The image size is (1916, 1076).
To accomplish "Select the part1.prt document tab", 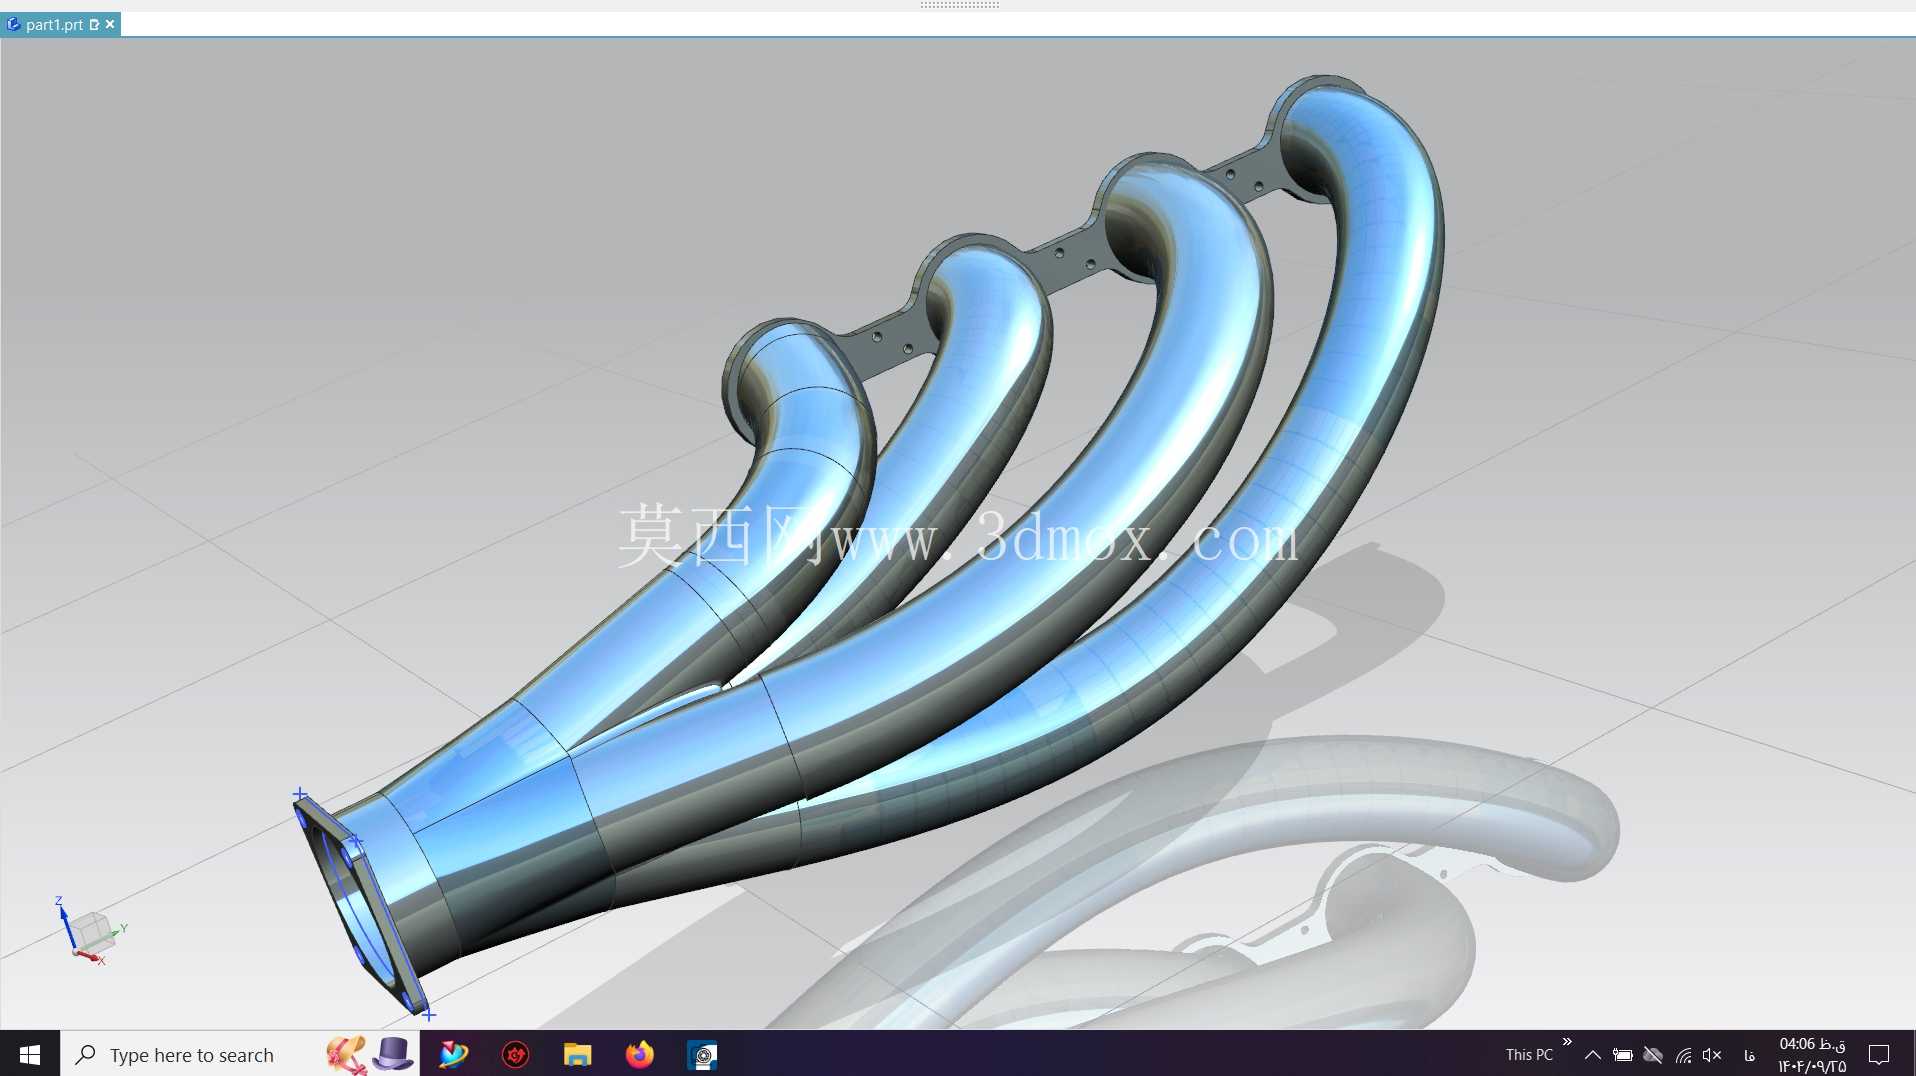I will (x=60, y=24).
